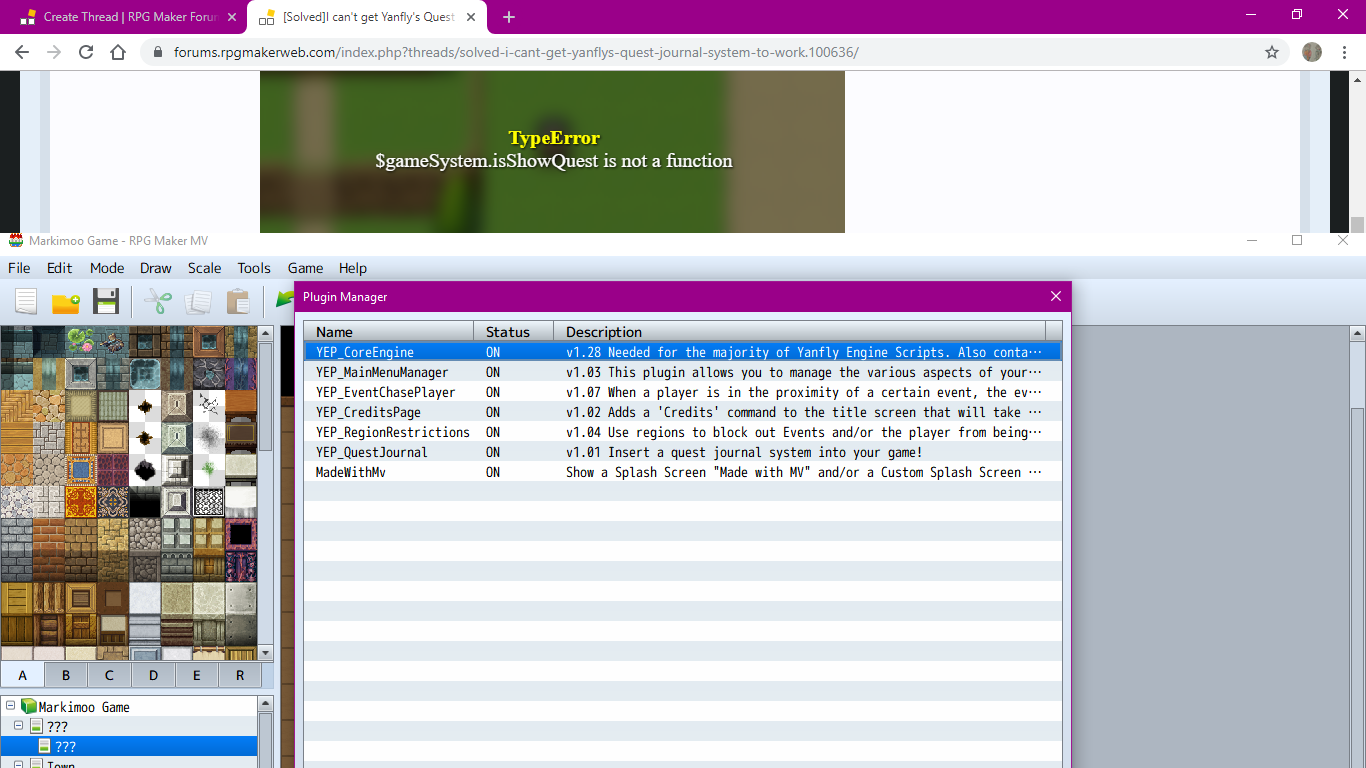The width and height of the screenshot is (1366, 768).
Task: Collapse the Markimoo Game tree node
Action: [10, 706]
